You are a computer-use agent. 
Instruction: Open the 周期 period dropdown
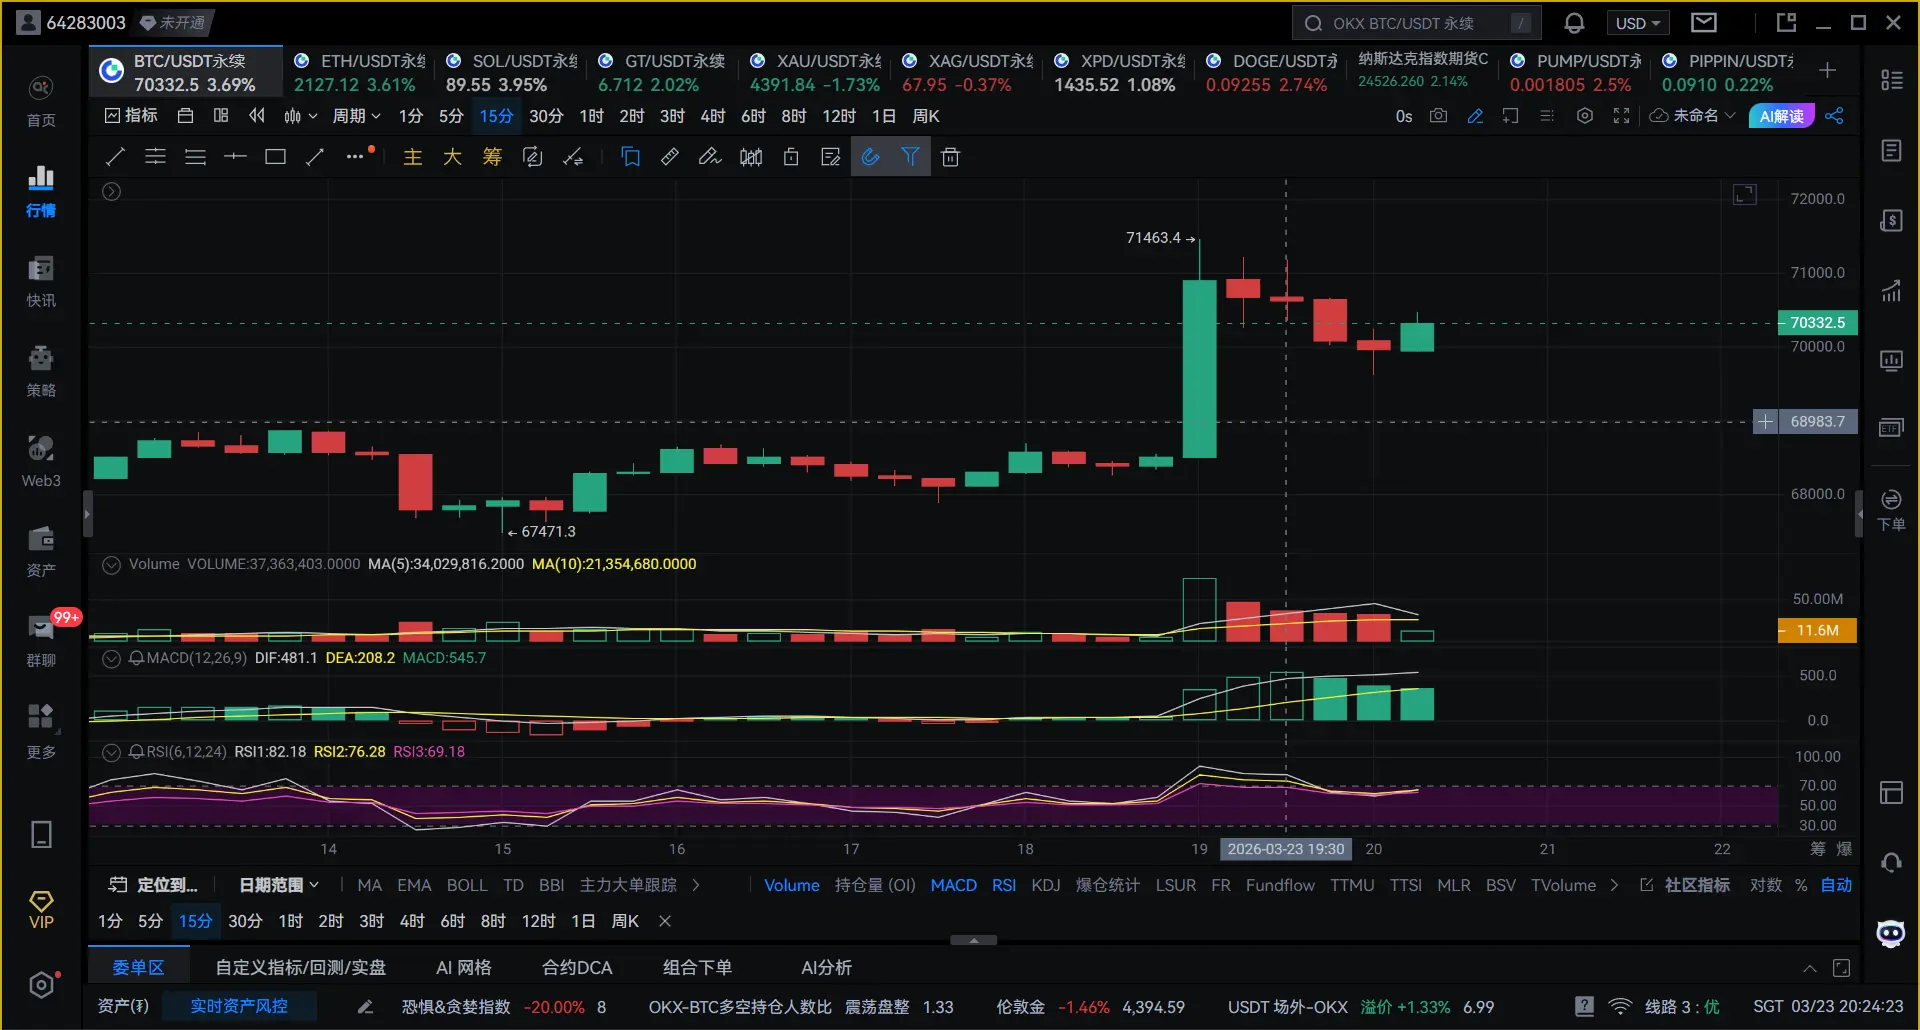point(357,116)
